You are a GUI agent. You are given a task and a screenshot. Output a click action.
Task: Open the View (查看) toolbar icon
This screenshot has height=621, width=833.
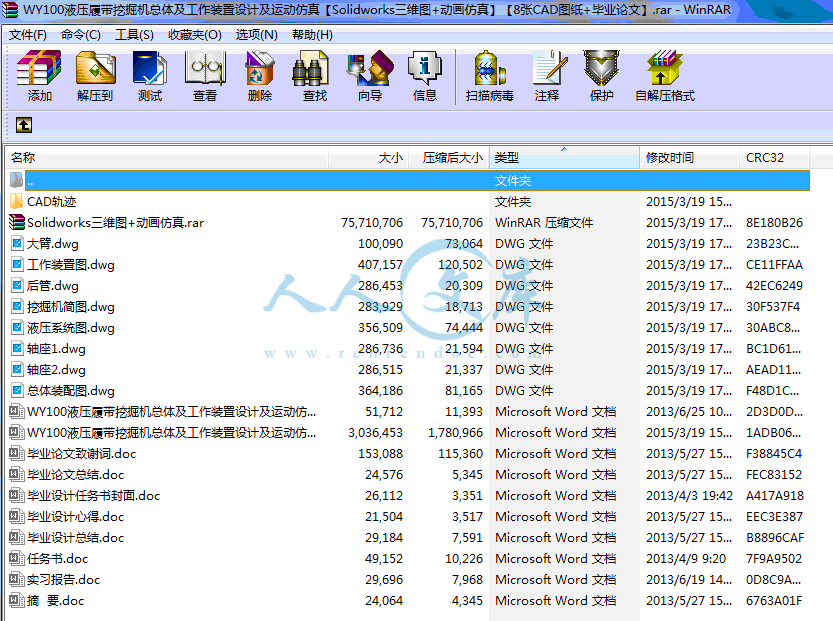click(205, 68)
